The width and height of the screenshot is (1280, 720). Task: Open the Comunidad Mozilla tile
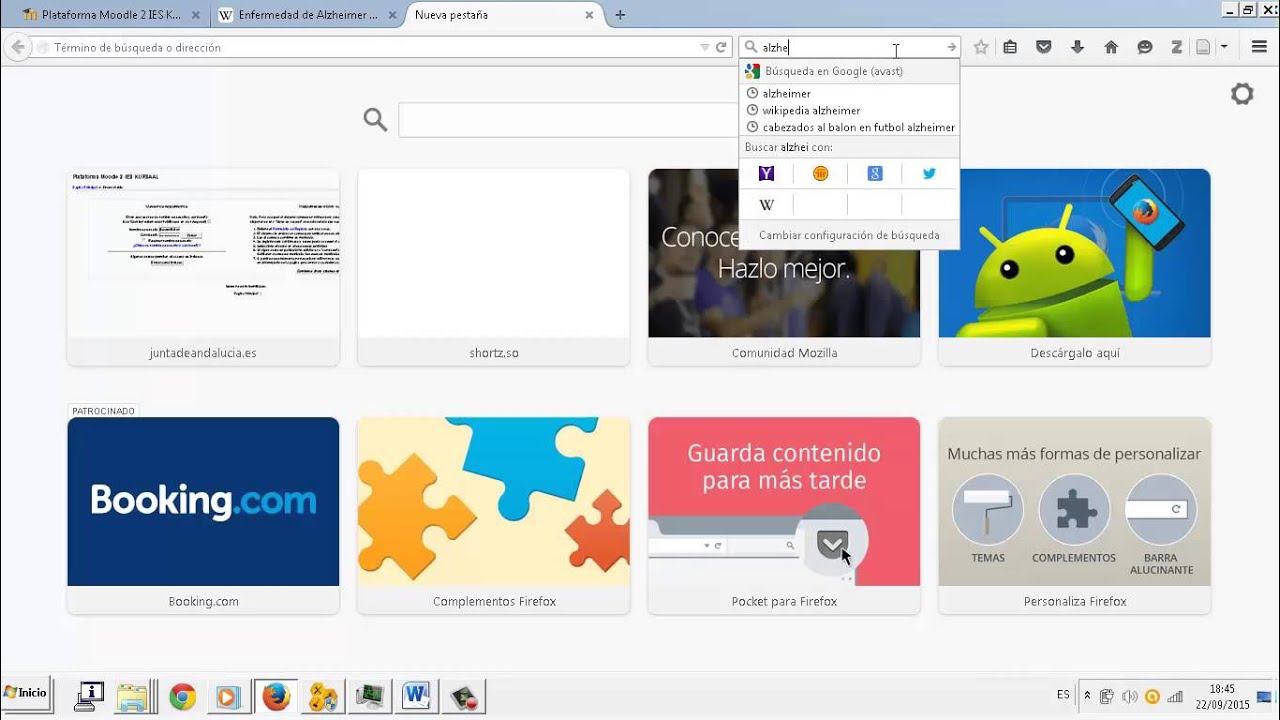click(x=784, y=267)
